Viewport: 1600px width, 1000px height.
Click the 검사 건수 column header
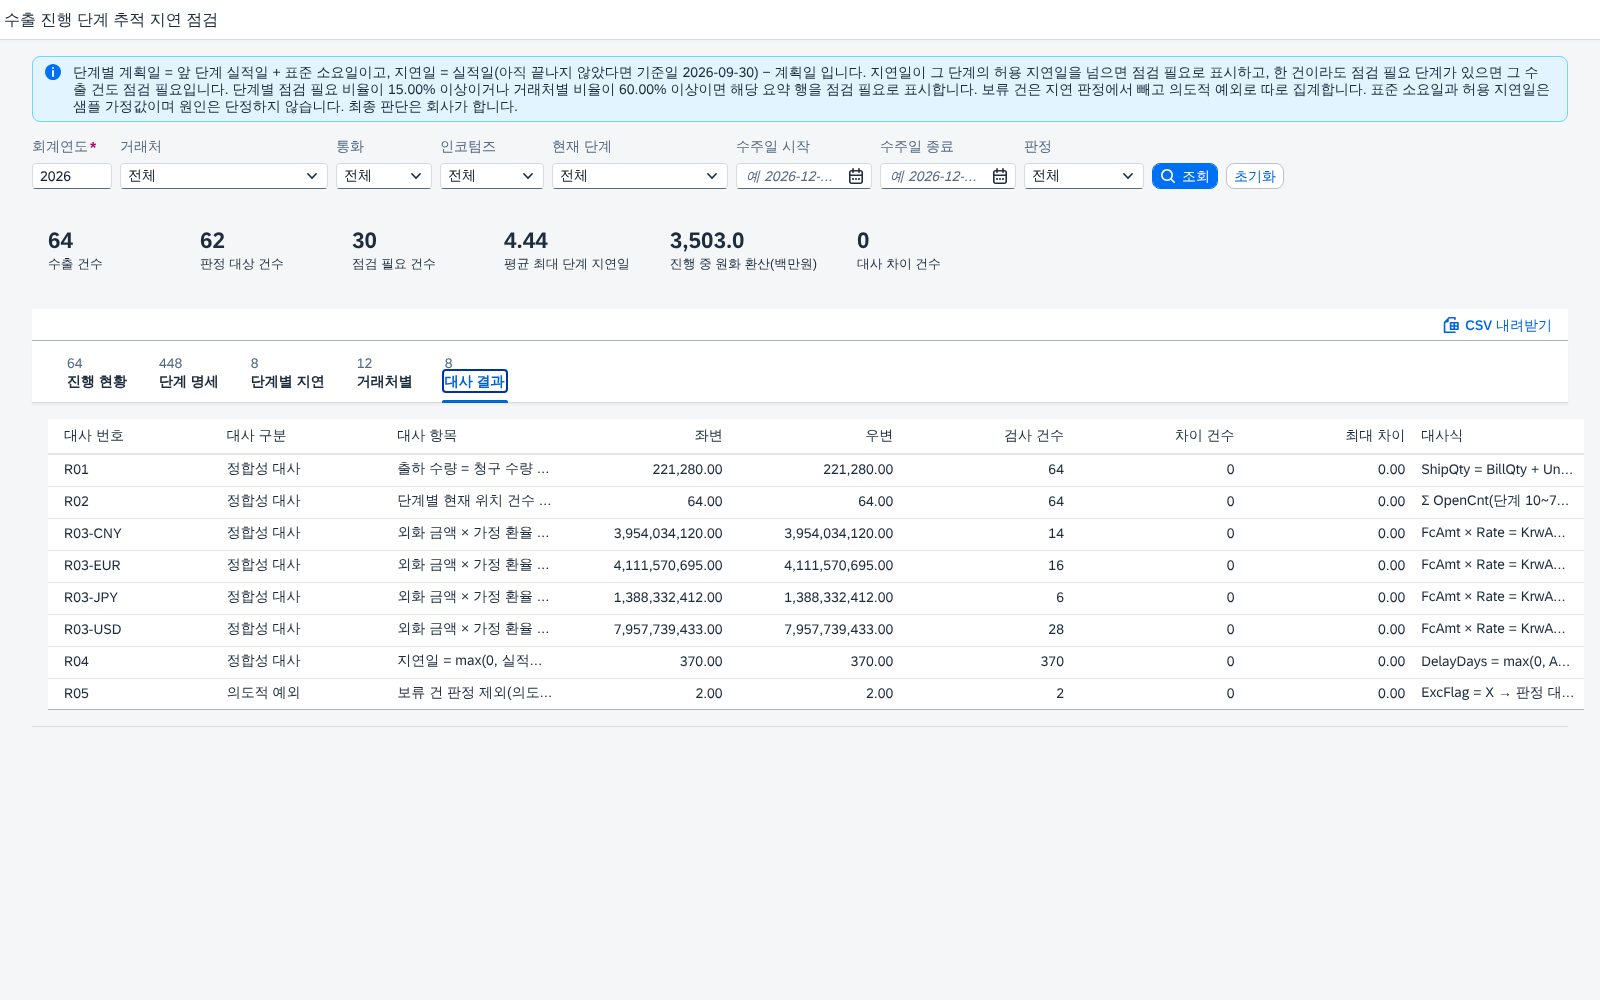[x=1034, y=436]
